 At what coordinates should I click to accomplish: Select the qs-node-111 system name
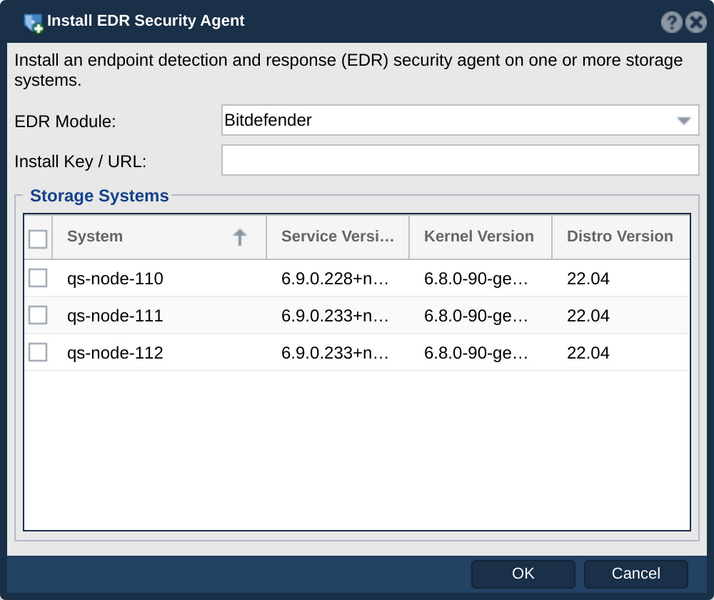coord(115,316)
